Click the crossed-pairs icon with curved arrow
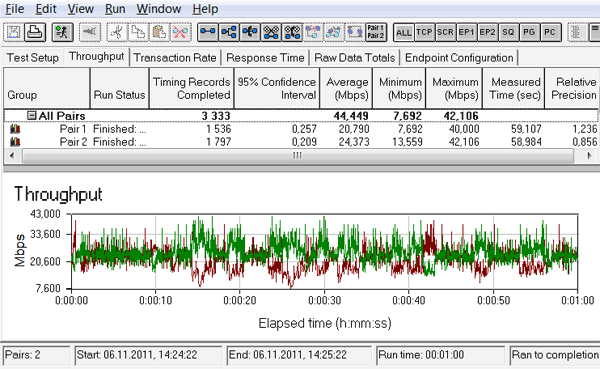The width and height of the screenshot is (600, 369). coord(292,32)
